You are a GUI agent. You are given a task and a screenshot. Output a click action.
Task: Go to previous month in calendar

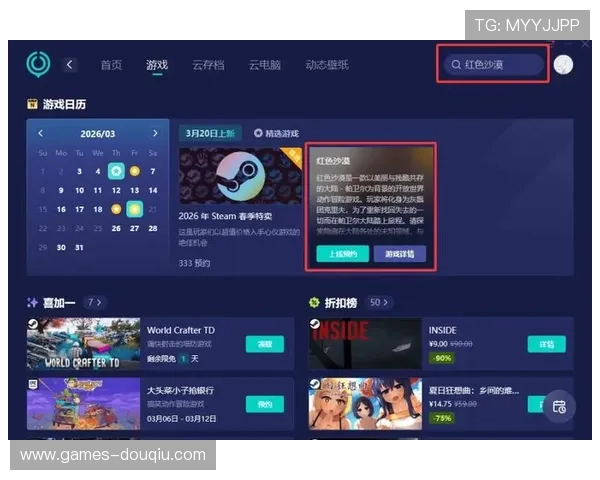click(41, 133)
